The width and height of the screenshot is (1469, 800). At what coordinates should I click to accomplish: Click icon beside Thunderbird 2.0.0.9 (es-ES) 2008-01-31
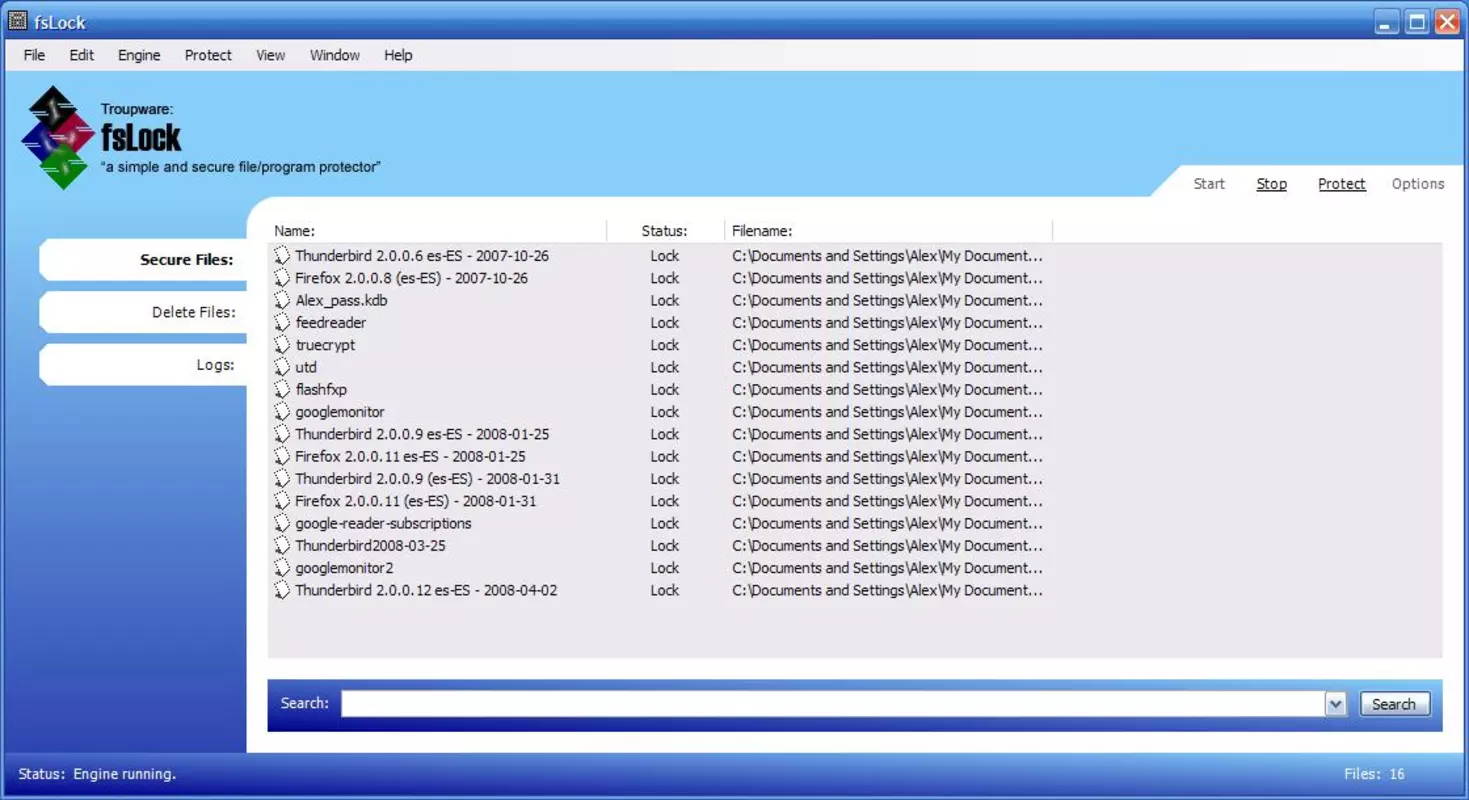click(x=282, y=479)
